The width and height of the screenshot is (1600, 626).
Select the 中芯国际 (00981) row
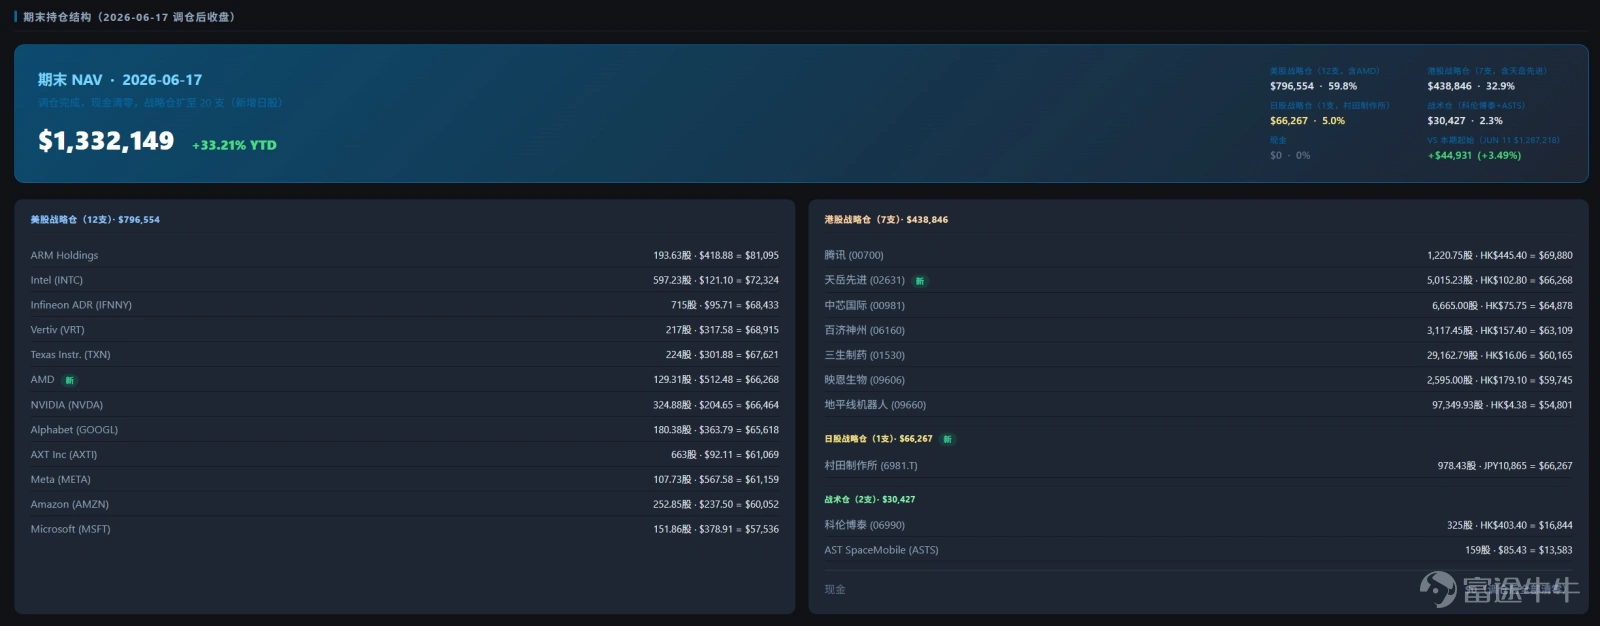pos(1198,306)
